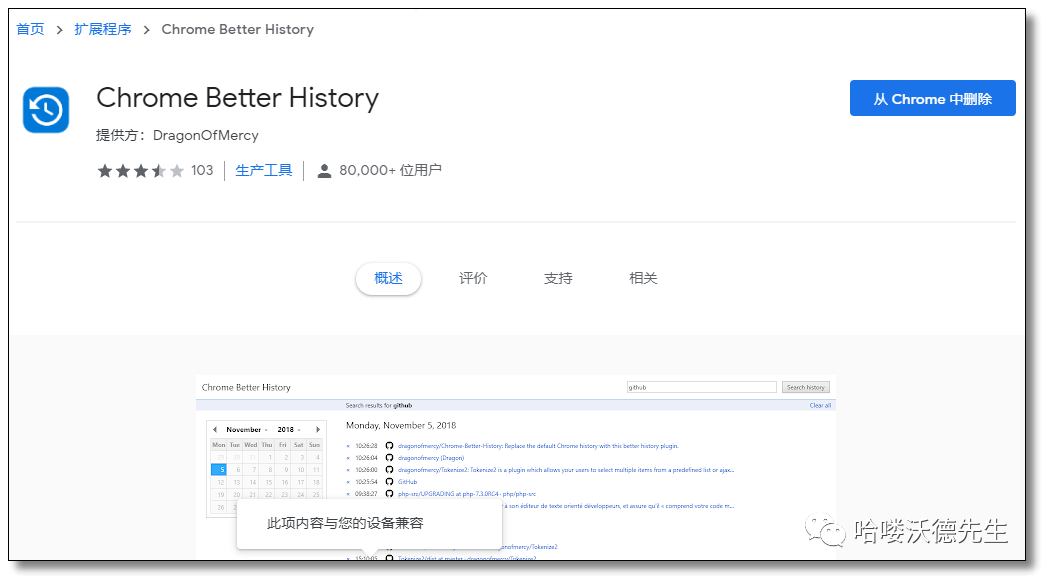
Task: Click the user count person icon
Action: 324,171
